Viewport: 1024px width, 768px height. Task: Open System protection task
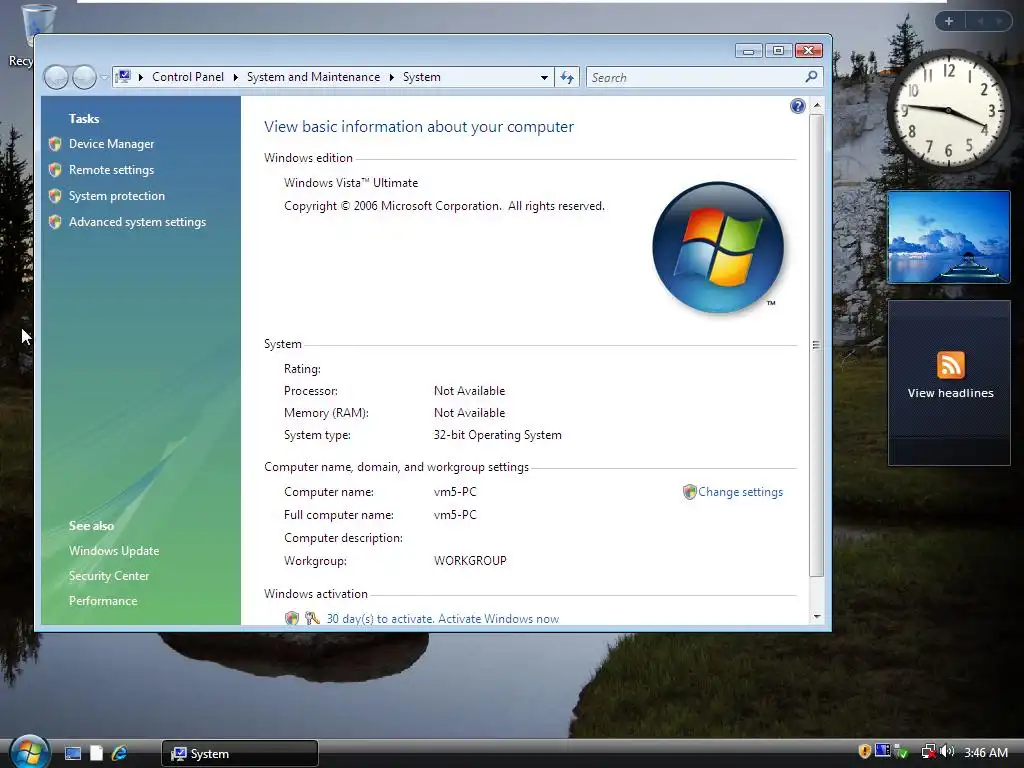coord(116,196)
